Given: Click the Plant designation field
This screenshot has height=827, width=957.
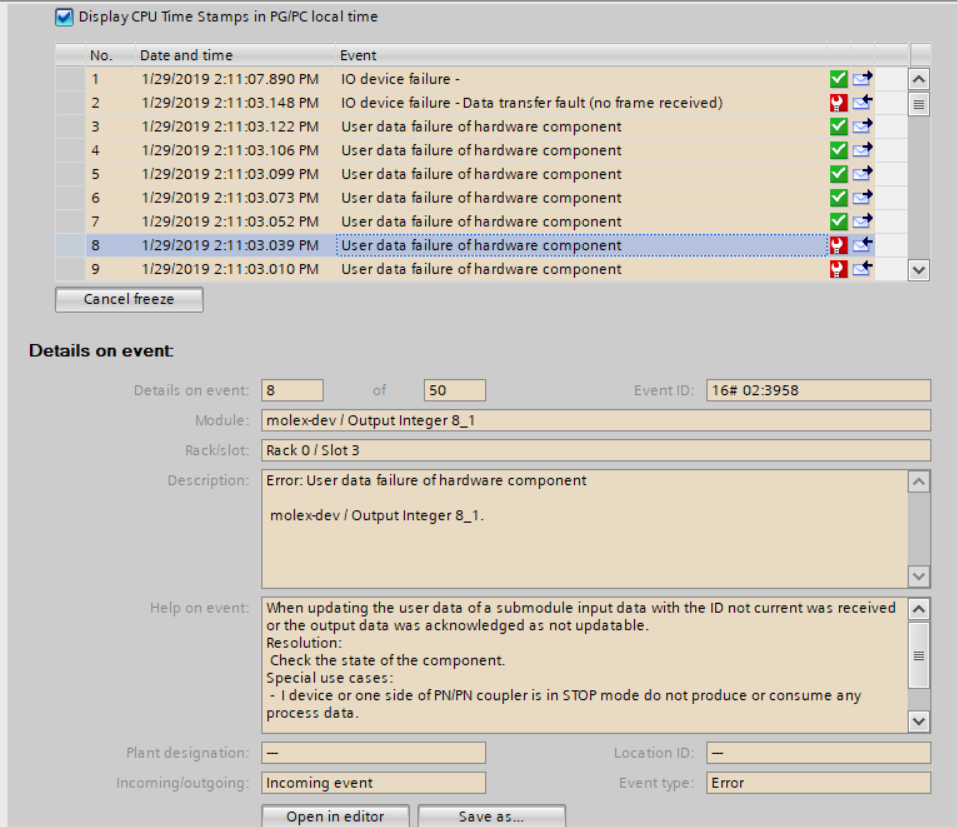Looking at the screenshot, I should click(x=374, y=753).
